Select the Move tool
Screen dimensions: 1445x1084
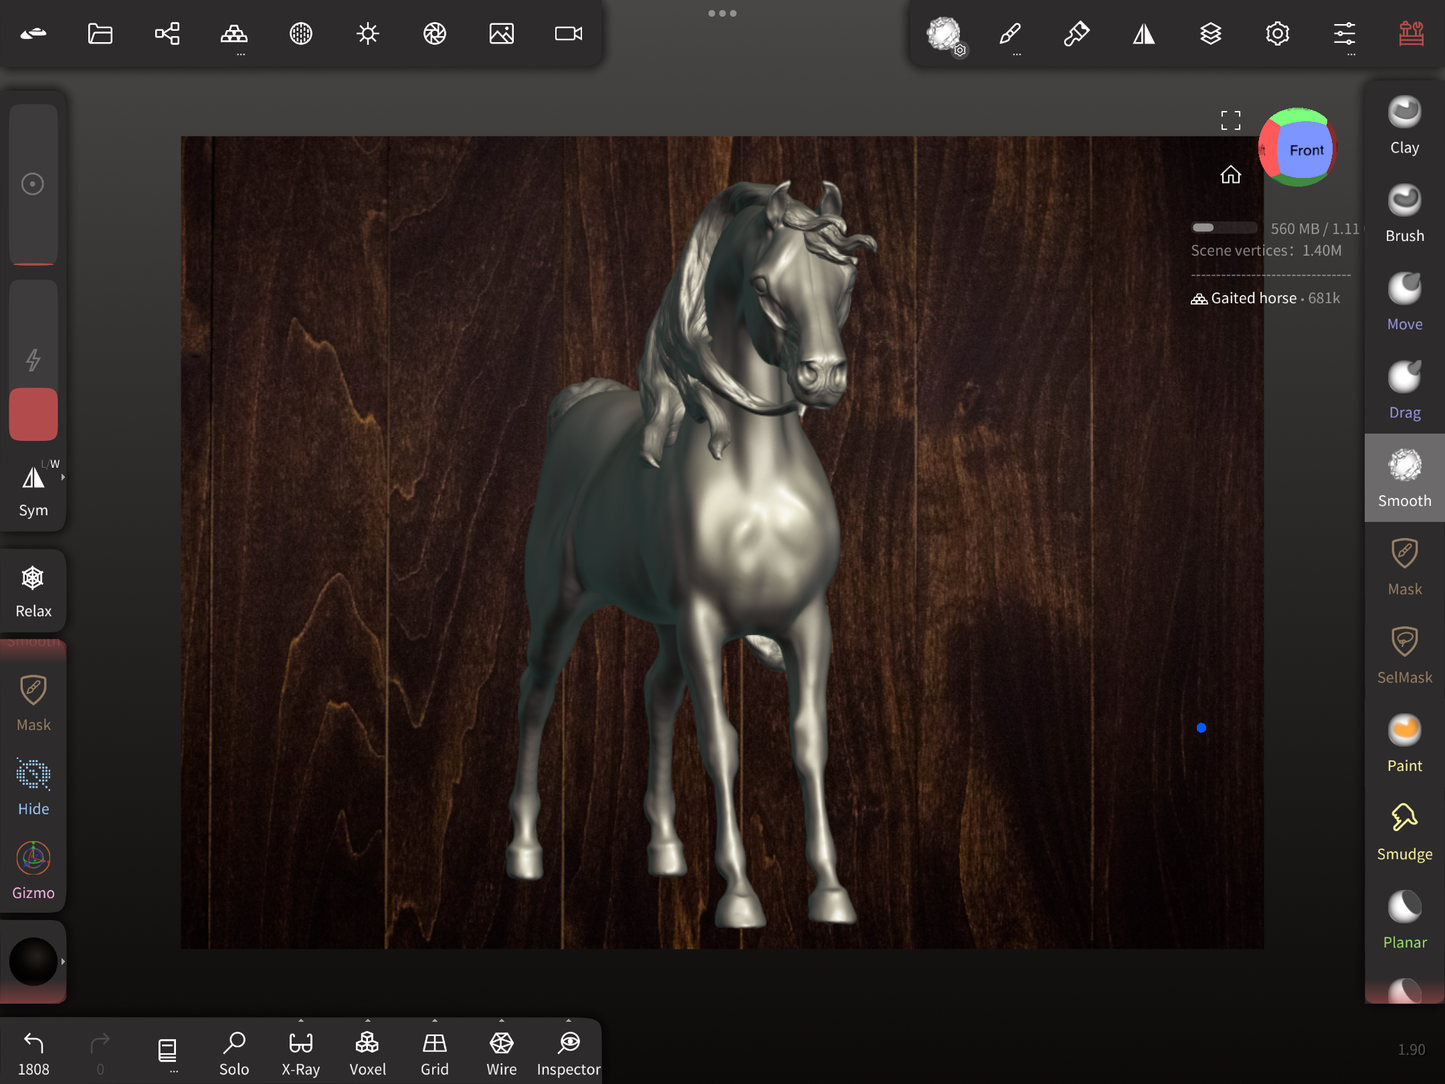tap(1404, 301)
